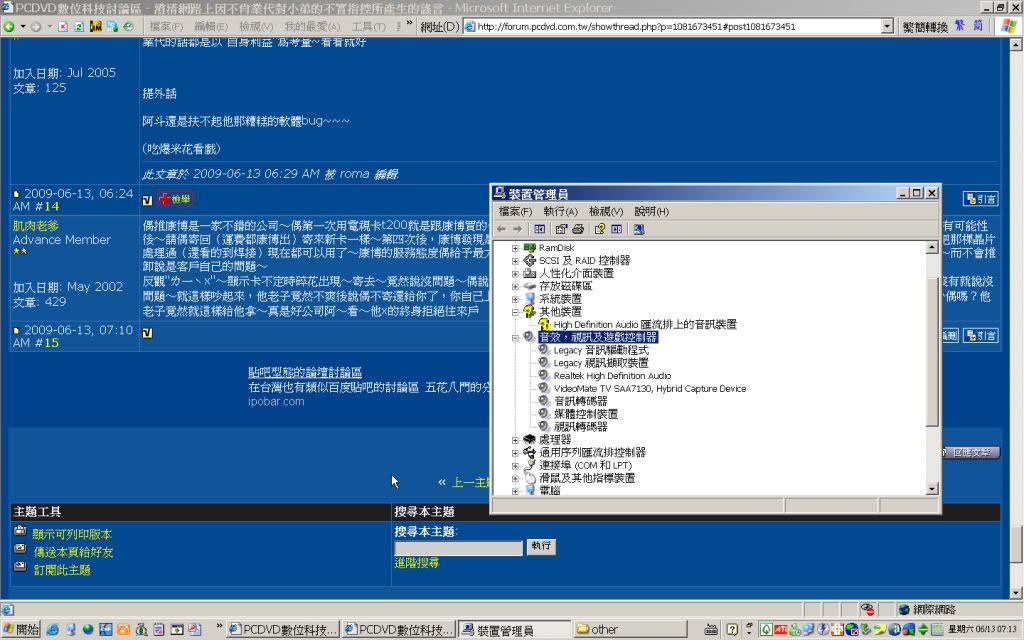
Task: Expand the RamDisk node
Action: pyautogui.click(x=515, y=248)
